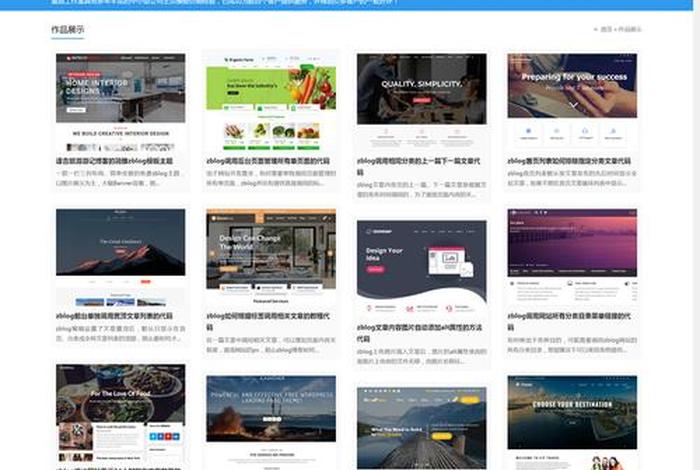
Task: Open the Quality. Simplicity. template thumbnail
Action: coord(421,103)
